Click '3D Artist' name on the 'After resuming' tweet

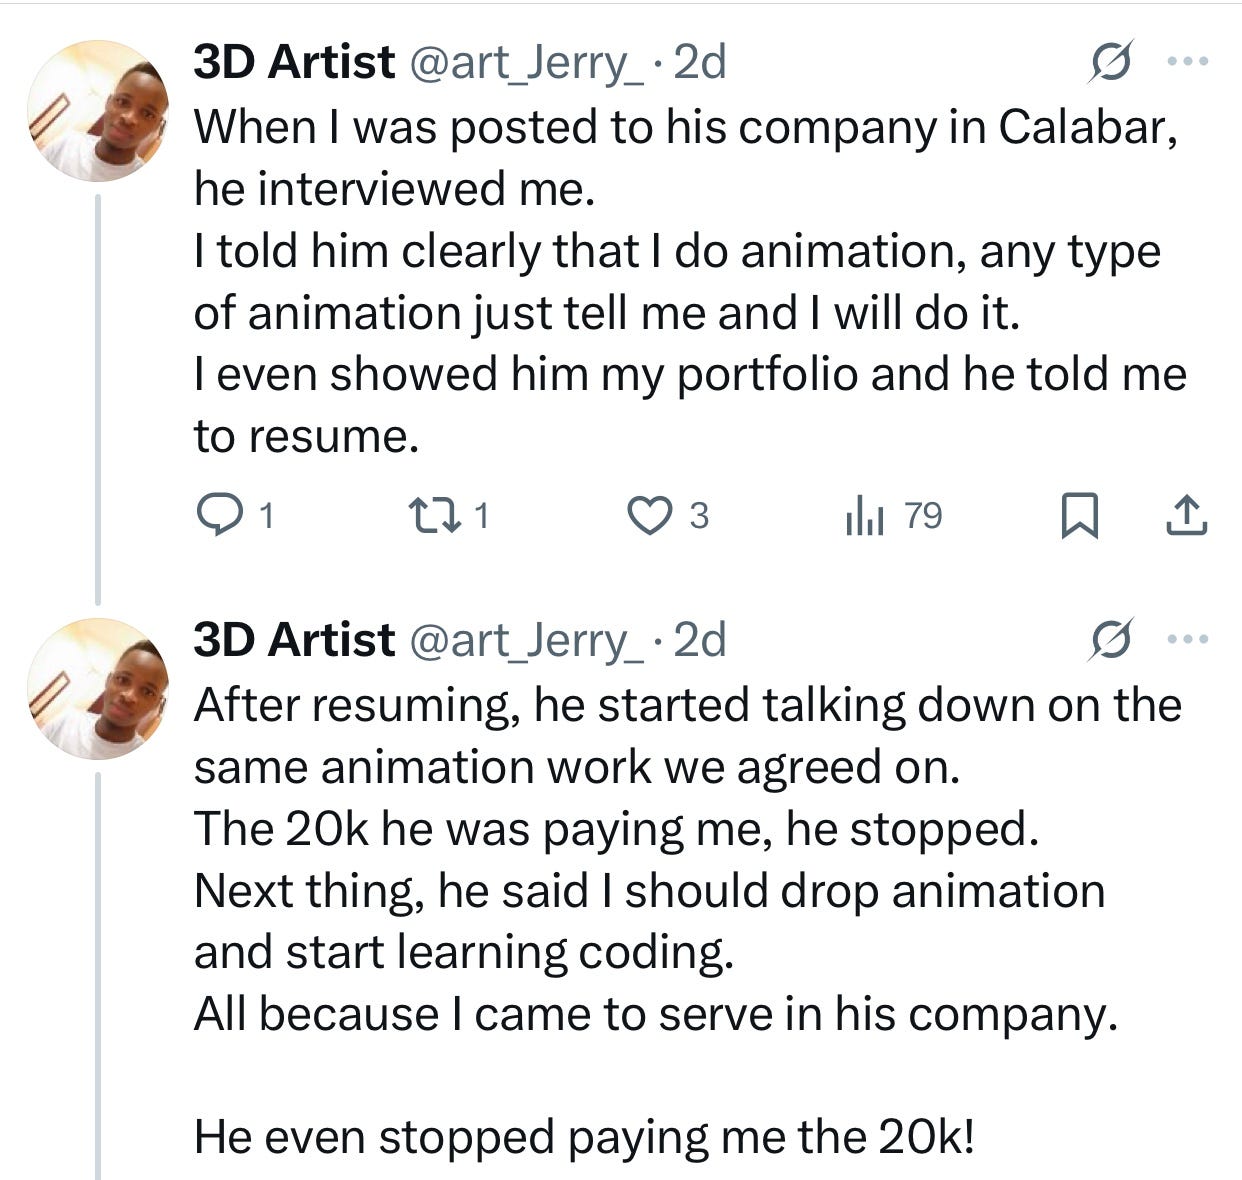click(x=294, y=640)
